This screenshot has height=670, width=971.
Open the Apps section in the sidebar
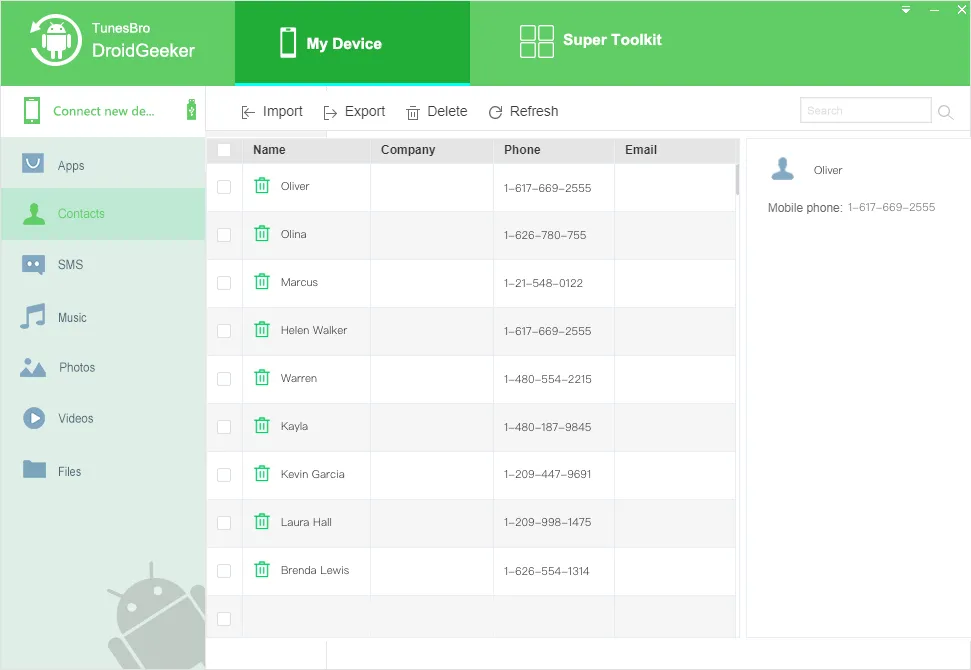pos(72,163)
